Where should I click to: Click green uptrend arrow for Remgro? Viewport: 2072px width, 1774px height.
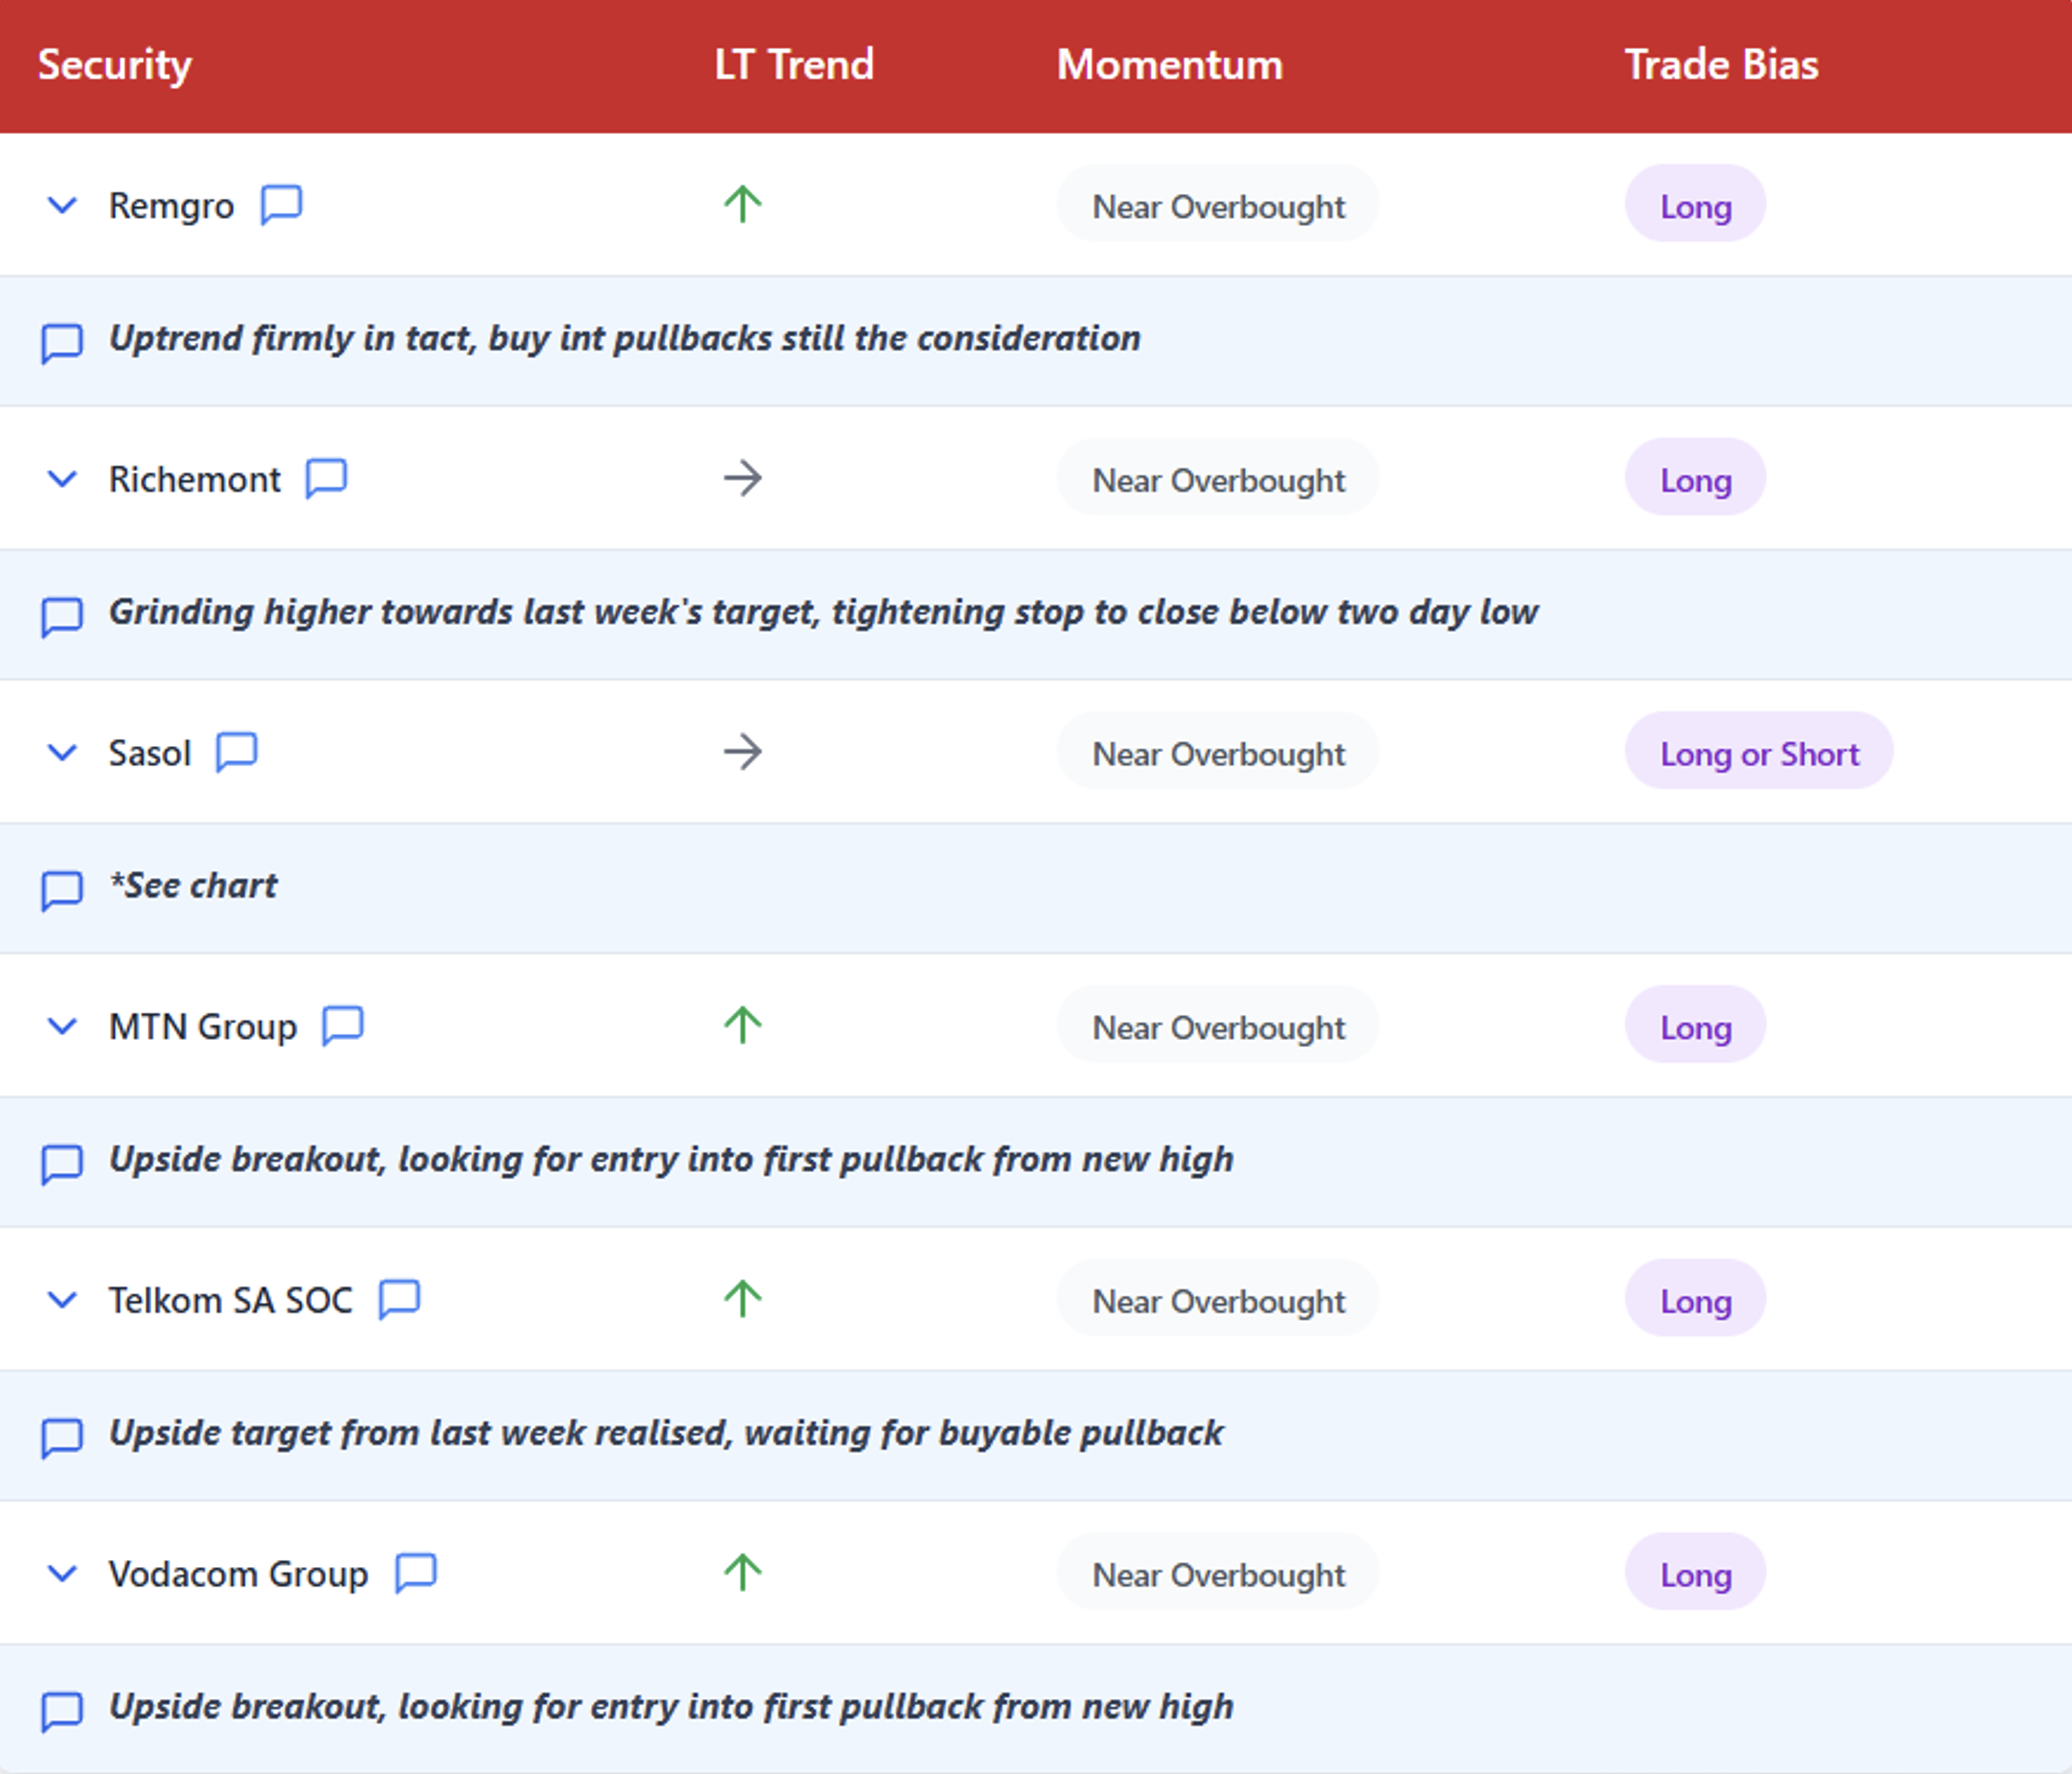[x=742, y=205]
